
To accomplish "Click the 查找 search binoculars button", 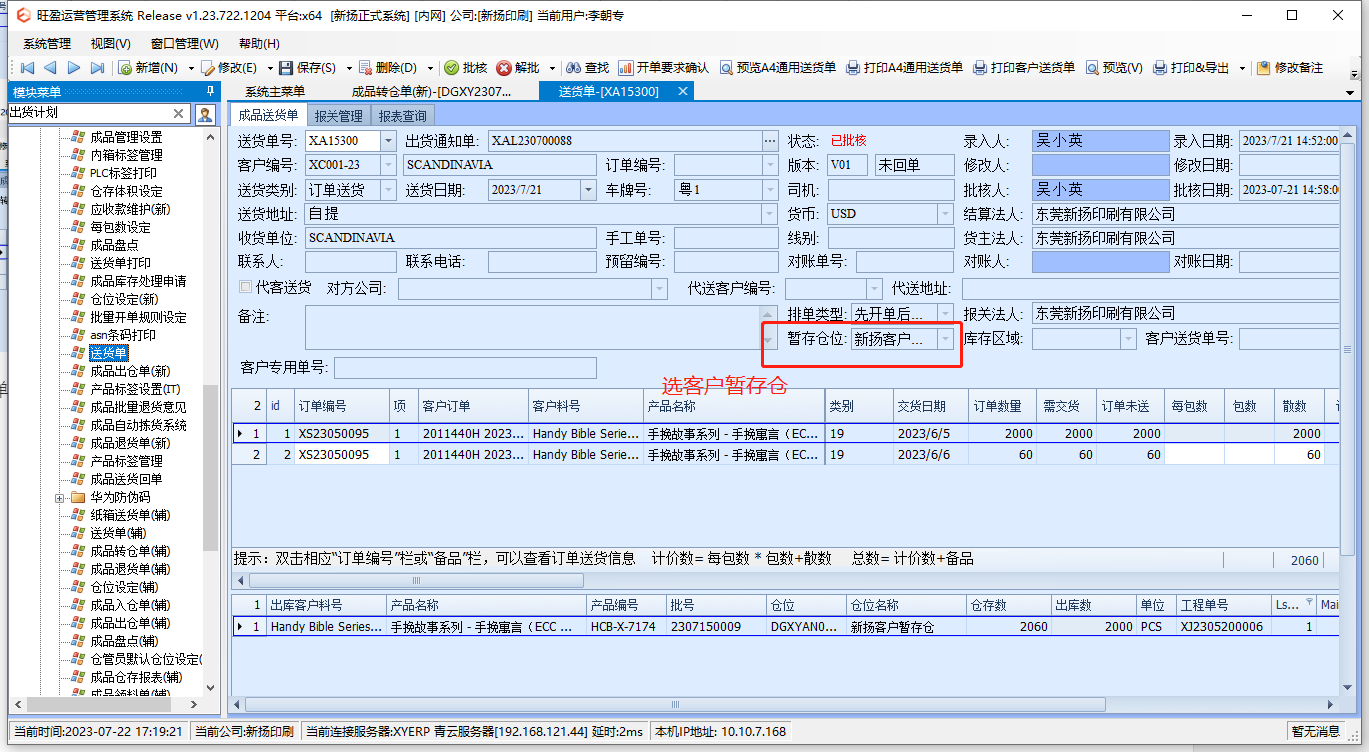I will (588, 68).
